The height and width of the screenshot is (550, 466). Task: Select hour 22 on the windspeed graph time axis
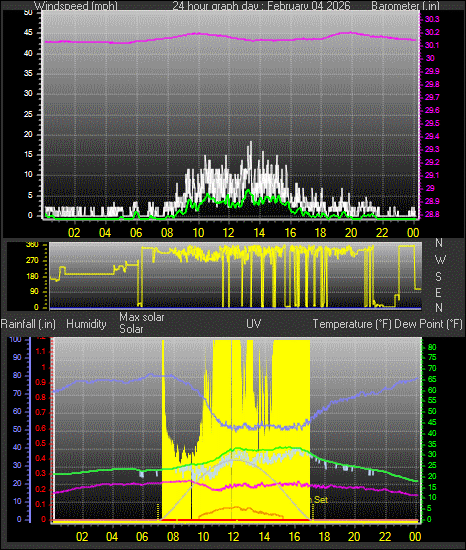click(x=382, y=233)
